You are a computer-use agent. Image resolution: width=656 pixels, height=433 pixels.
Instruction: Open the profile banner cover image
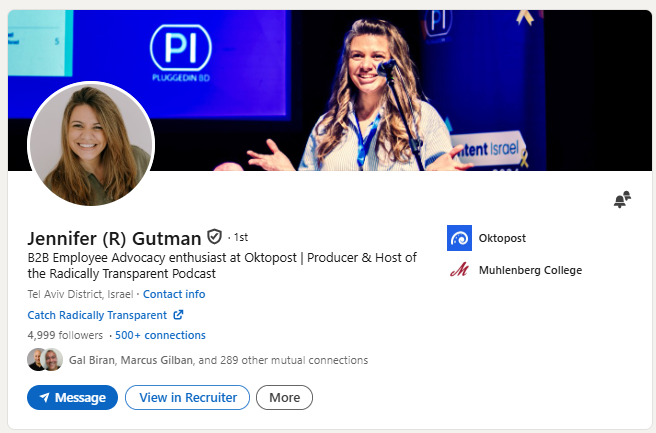[x=330, y=90]
